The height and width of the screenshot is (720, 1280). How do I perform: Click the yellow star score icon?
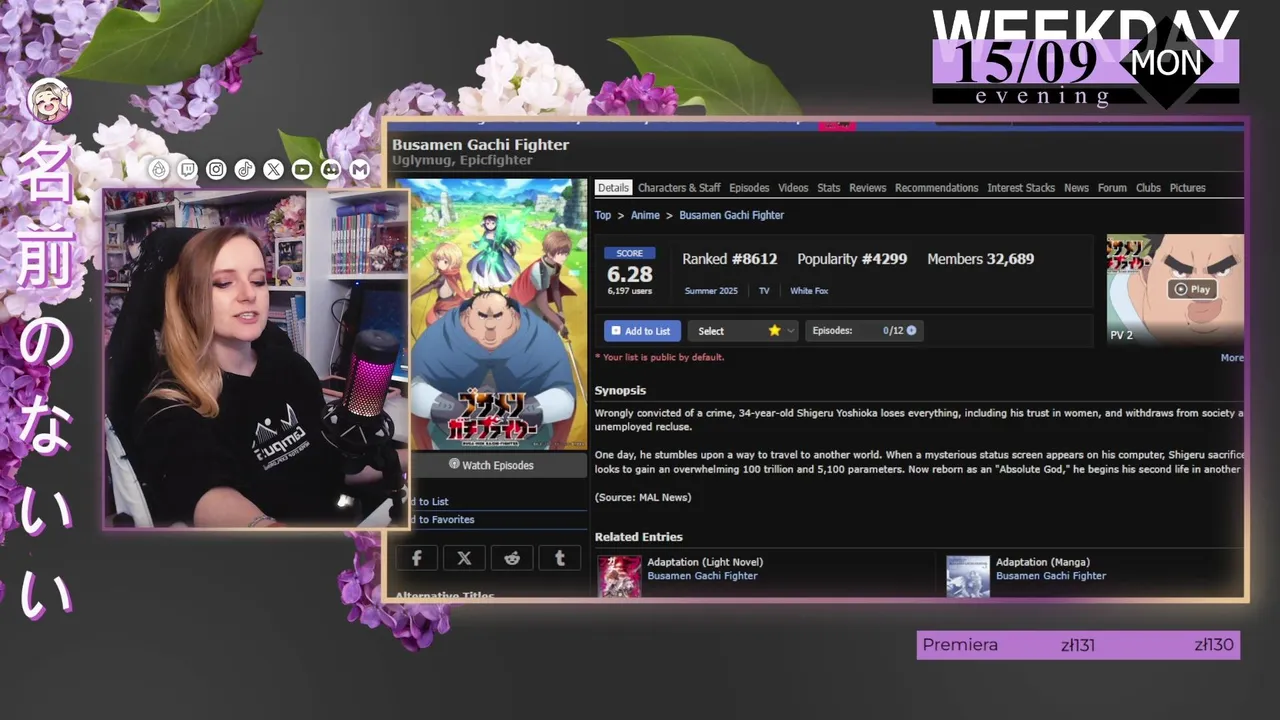774,331
